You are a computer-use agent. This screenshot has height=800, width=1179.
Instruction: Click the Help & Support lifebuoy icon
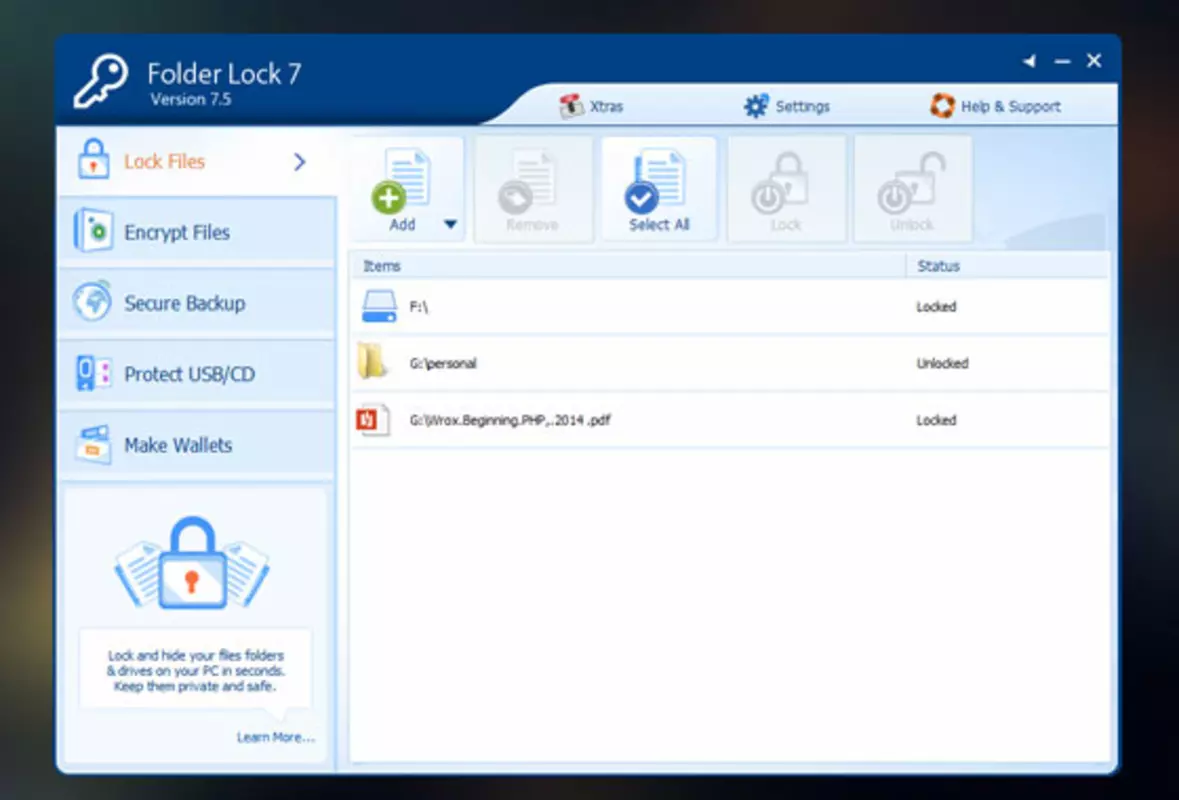(942, 106)
